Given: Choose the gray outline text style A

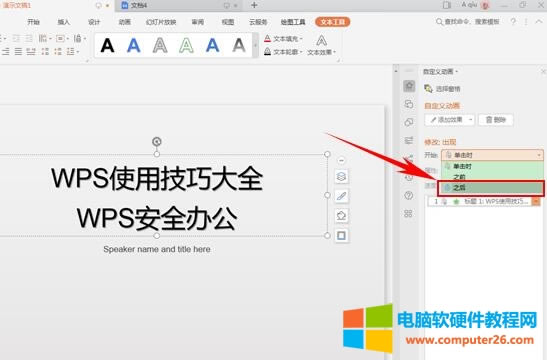Looking at the screenshot, I should [160, 45].
